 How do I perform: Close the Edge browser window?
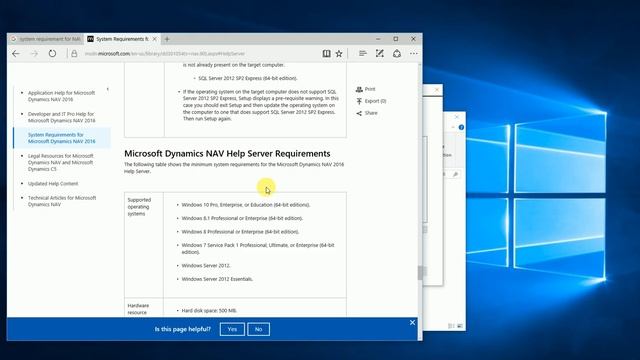point(413,39)
